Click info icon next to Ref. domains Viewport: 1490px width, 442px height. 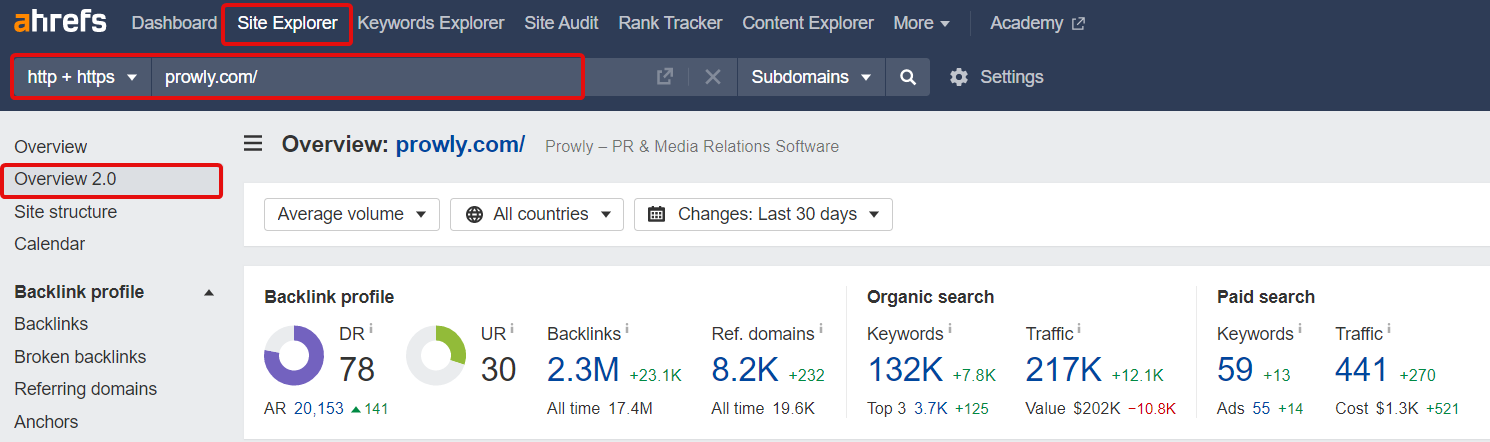click(x=820, y=328)
